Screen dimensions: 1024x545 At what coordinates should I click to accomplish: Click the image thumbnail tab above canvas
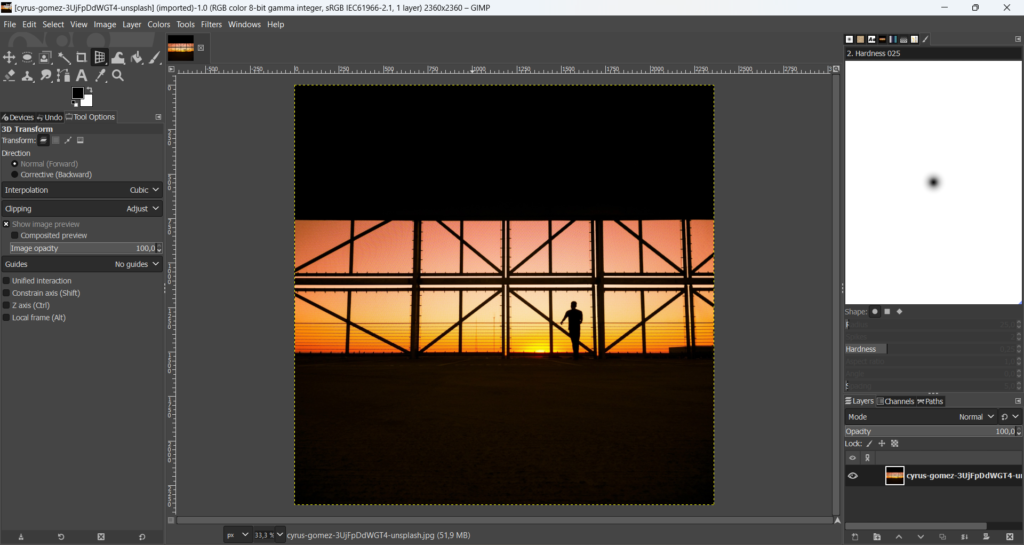[181, 47]
